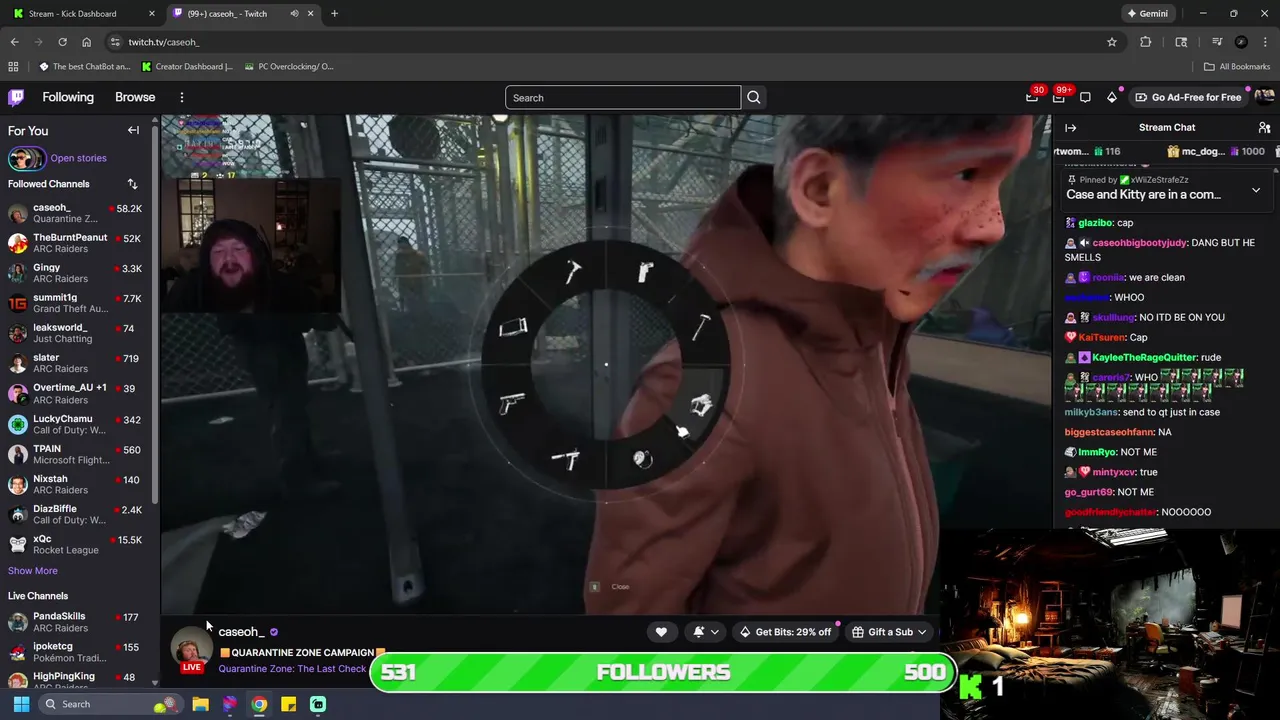Open Twitch notifications inbox with 99+ badge
Screen dimensions: 1280x720
[1058, 97]
